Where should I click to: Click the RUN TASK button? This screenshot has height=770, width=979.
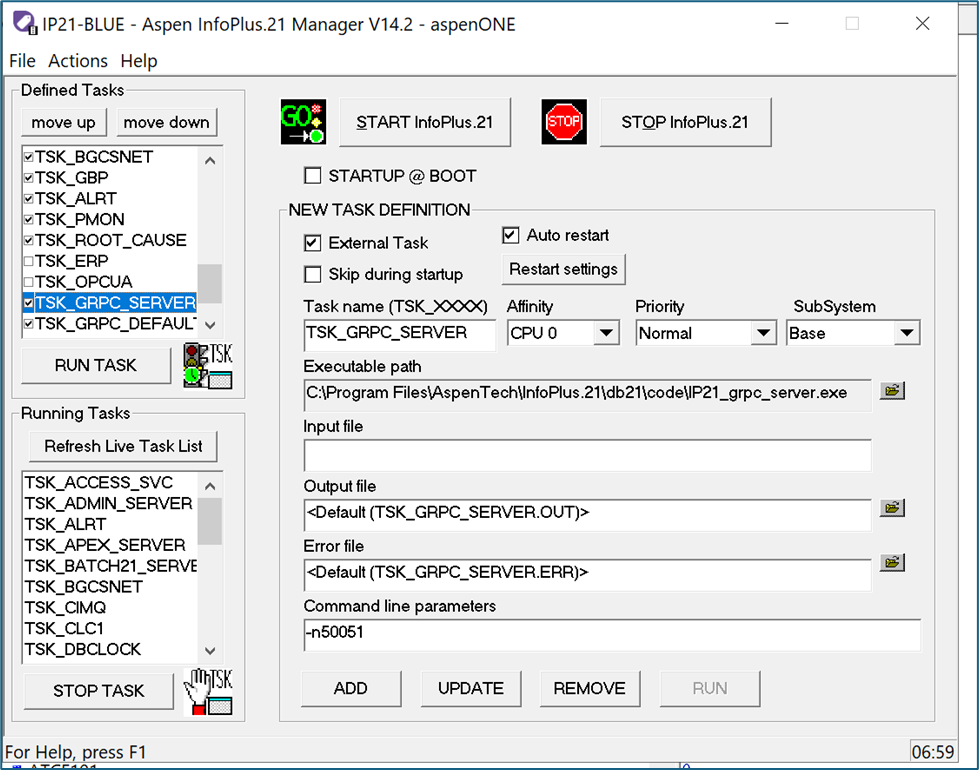(96, 365)
